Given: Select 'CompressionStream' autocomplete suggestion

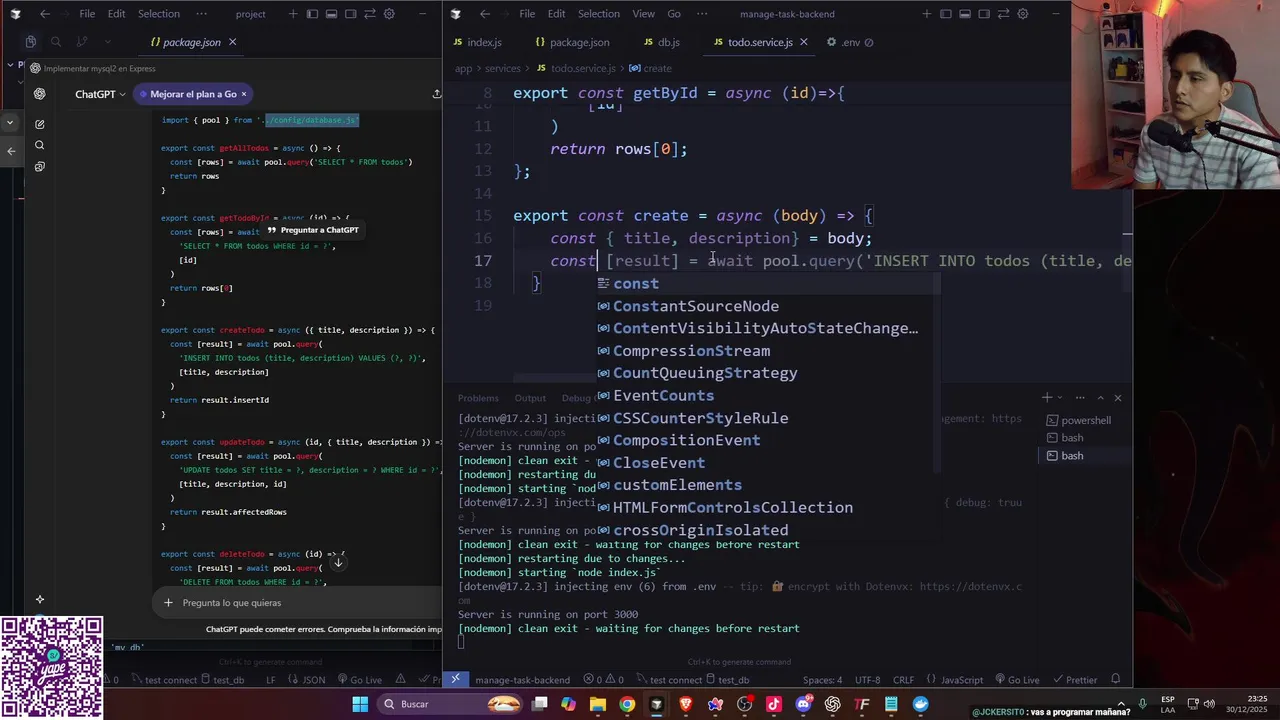Looking at the screenshot, I should coord(768,351).
